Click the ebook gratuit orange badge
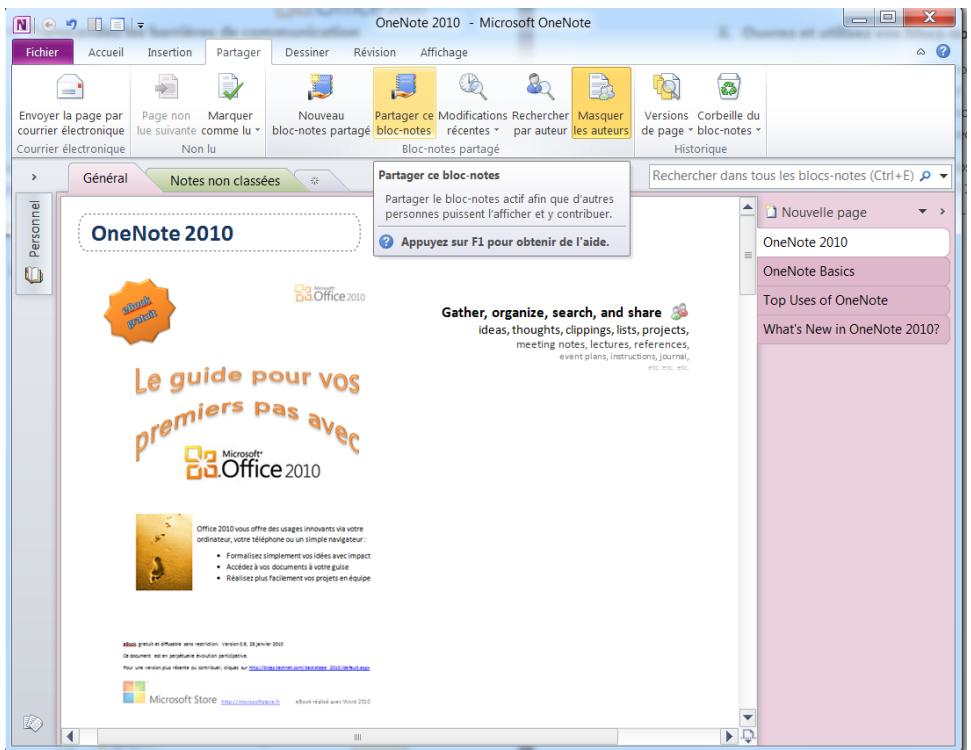Screen dimensions: 971x750 (139, 312)
